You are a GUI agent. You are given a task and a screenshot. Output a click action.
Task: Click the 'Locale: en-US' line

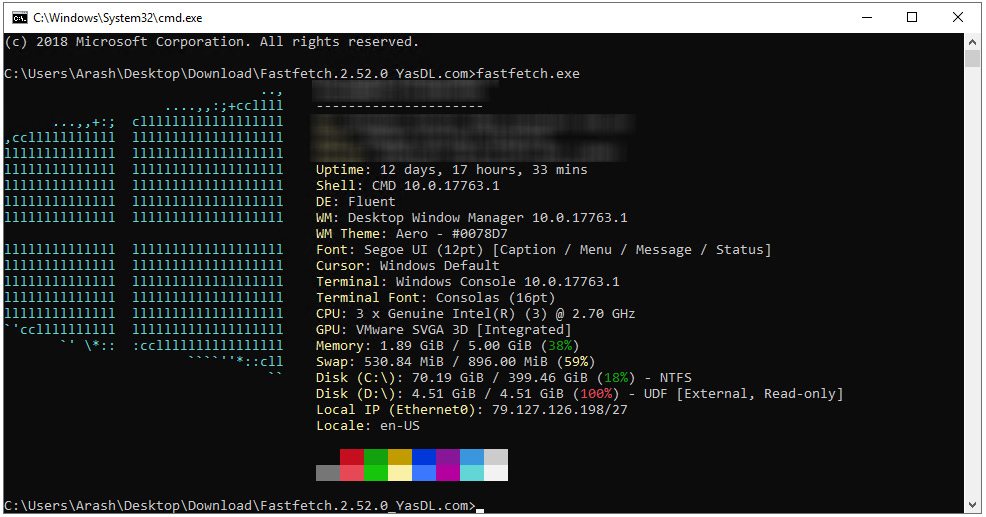(367, 426)
